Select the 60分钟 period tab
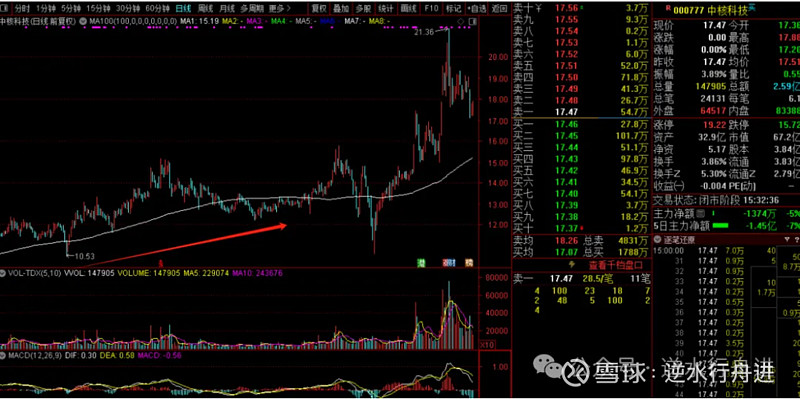This screenshot has width=800, height=399. tap(157, 9)
